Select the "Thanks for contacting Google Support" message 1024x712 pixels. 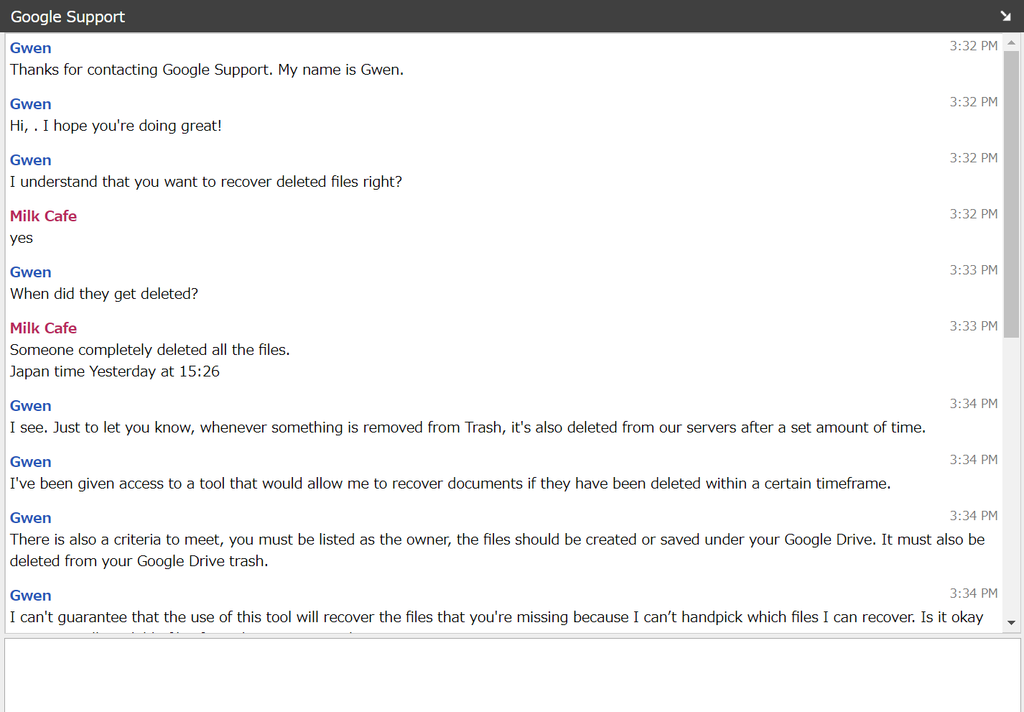(x=207, y=70)
